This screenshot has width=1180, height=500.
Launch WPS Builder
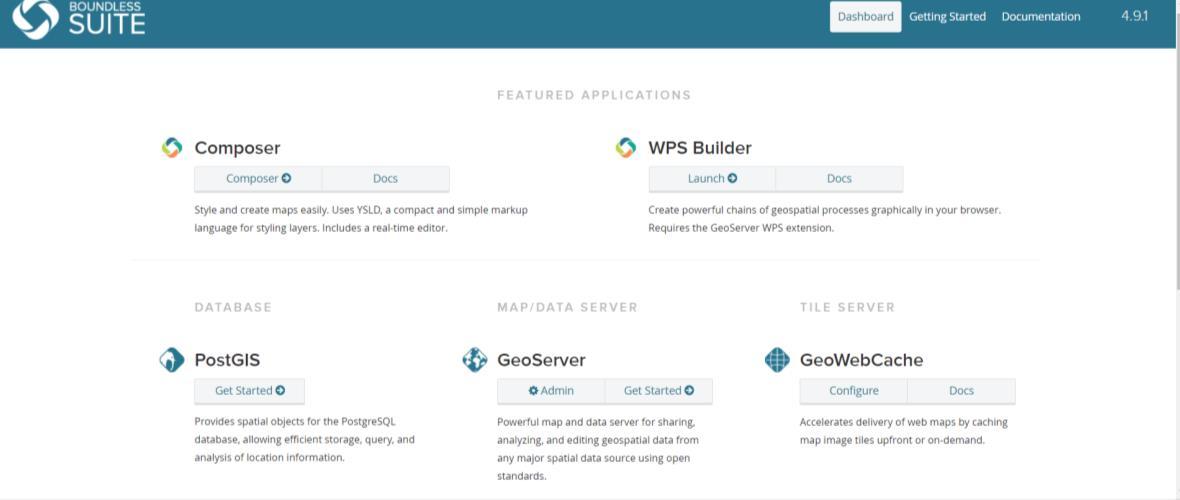(712, 178)
